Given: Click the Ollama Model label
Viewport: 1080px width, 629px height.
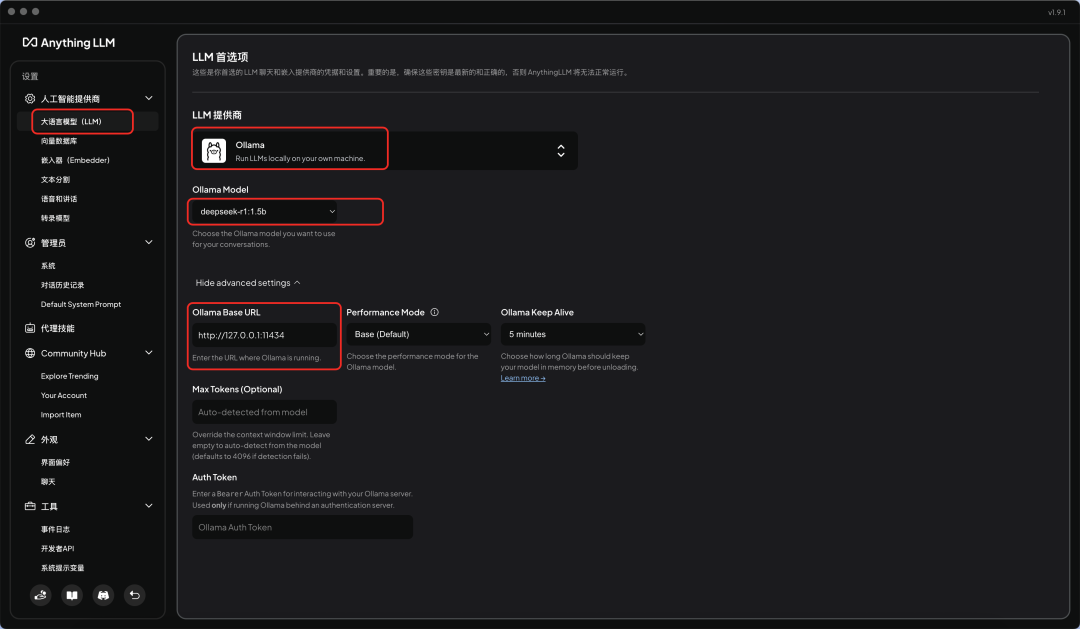Looking at the screenshot, I should pos(220,189).
